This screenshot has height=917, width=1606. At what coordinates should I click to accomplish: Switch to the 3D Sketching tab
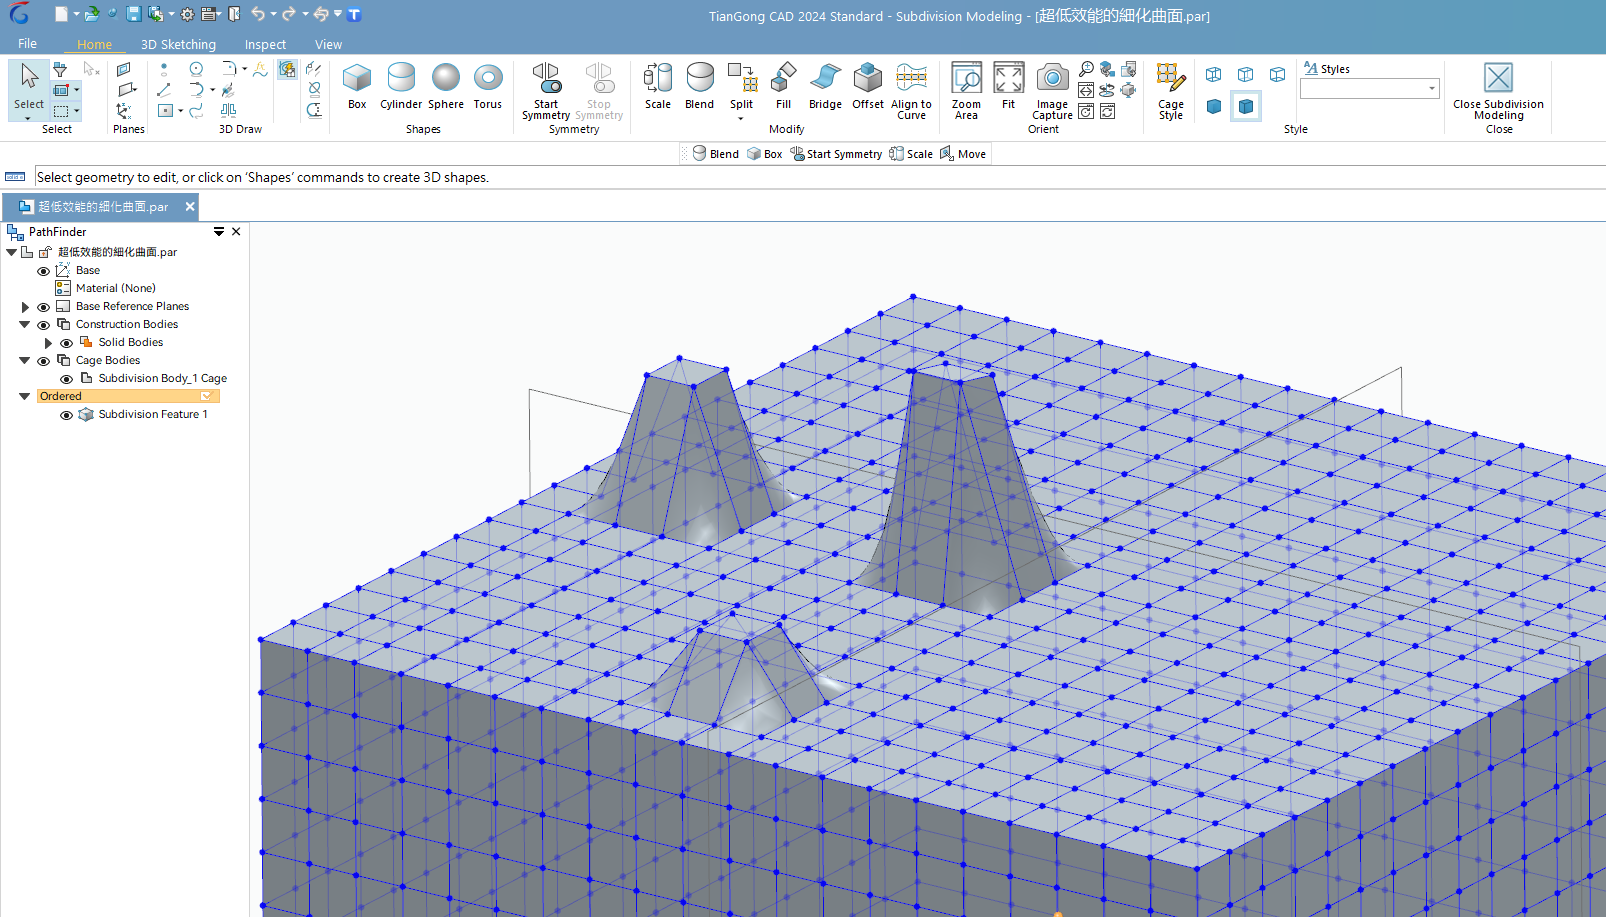pos(178,44)
